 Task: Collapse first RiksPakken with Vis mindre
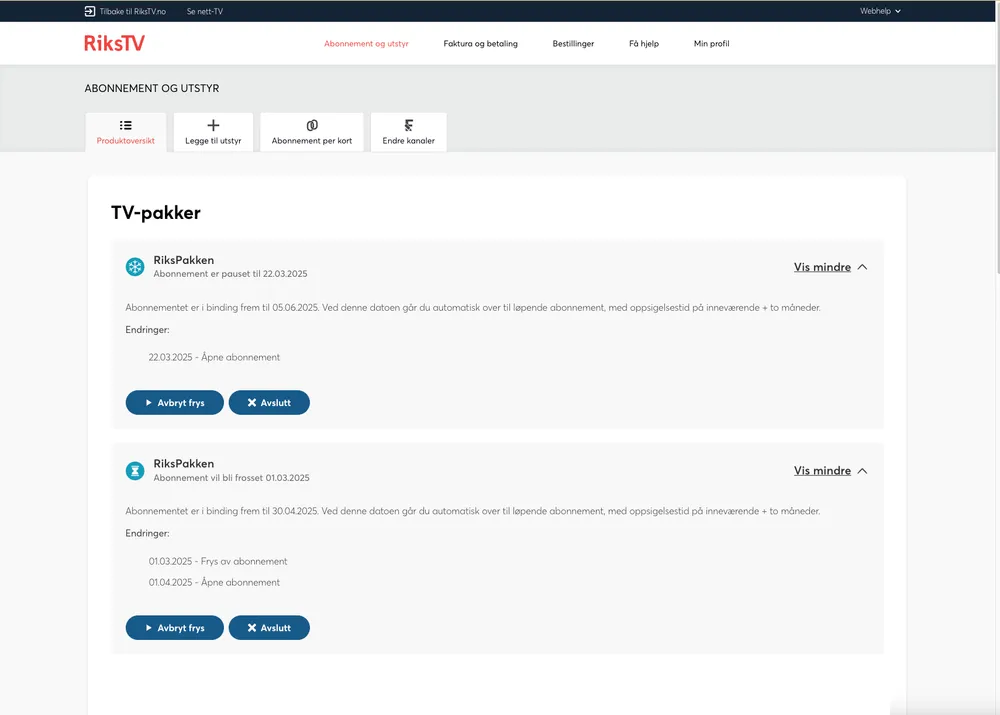click(x=830, y=267)
